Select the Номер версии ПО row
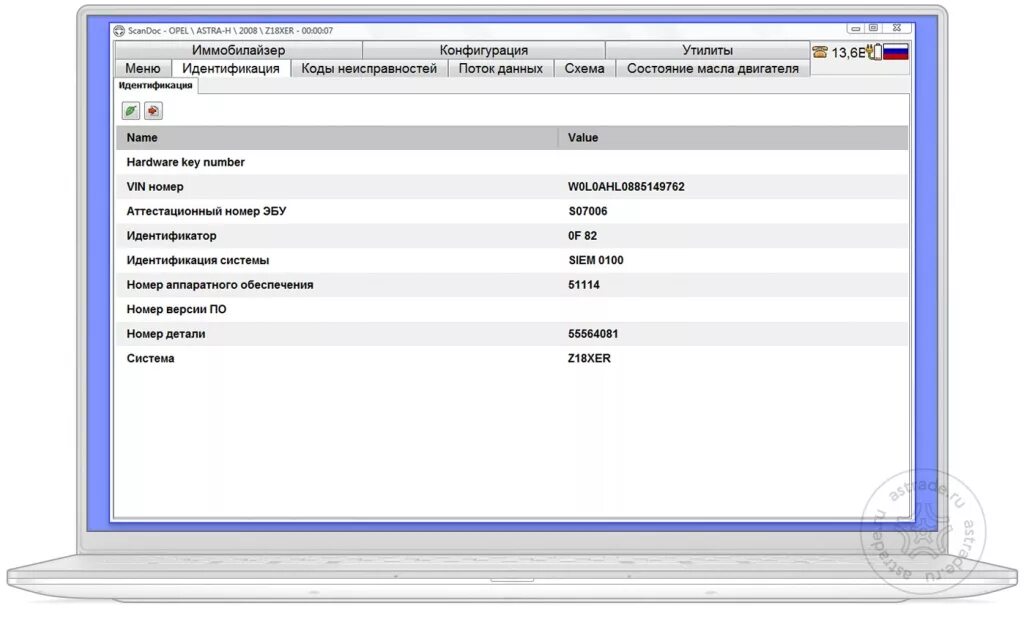This screenshot has width=1024, height=622. point(512,309)
